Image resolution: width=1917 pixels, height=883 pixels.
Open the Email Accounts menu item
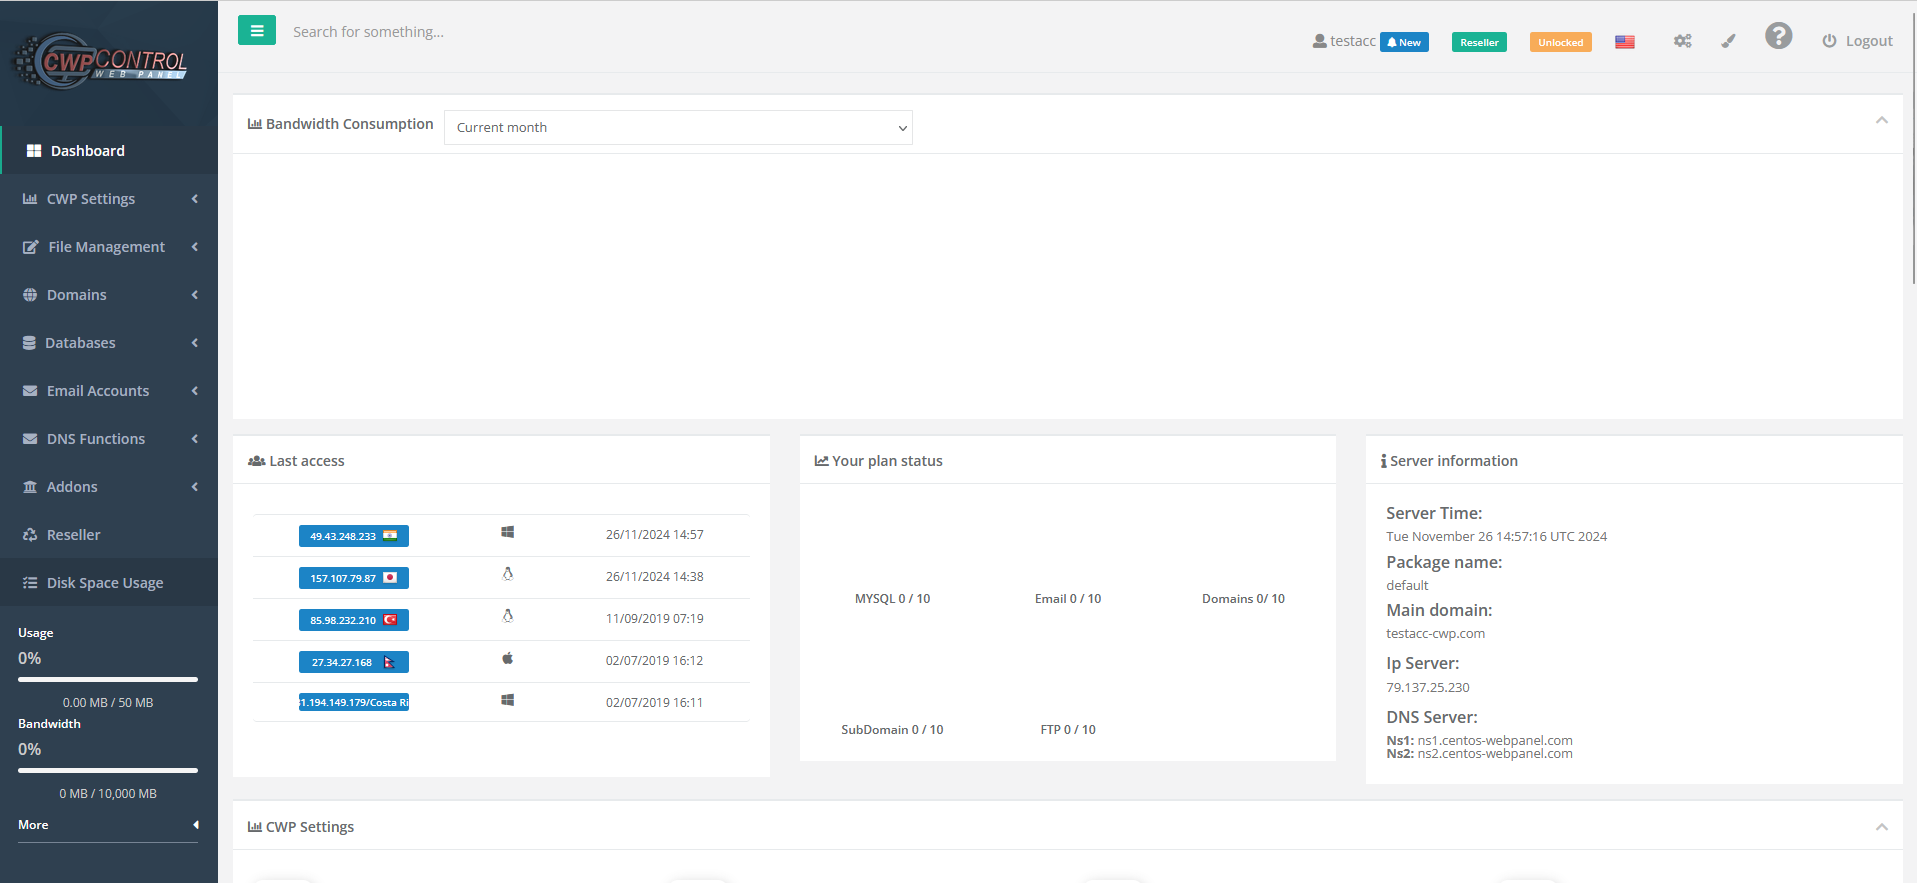pos(109,391)
